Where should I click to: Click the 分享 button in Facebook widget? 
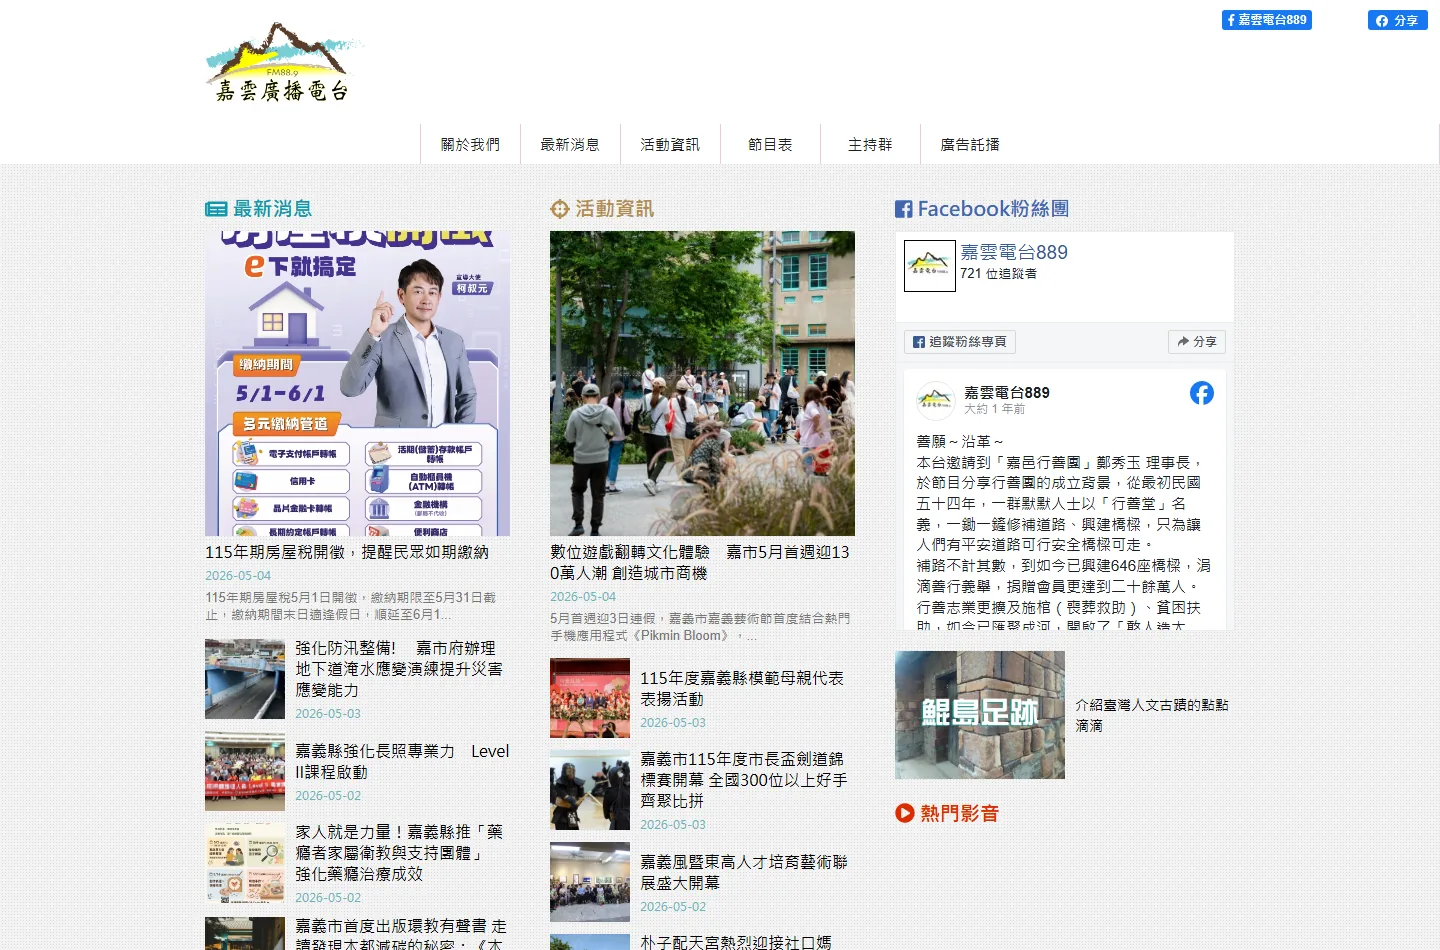coord(1197,342)
